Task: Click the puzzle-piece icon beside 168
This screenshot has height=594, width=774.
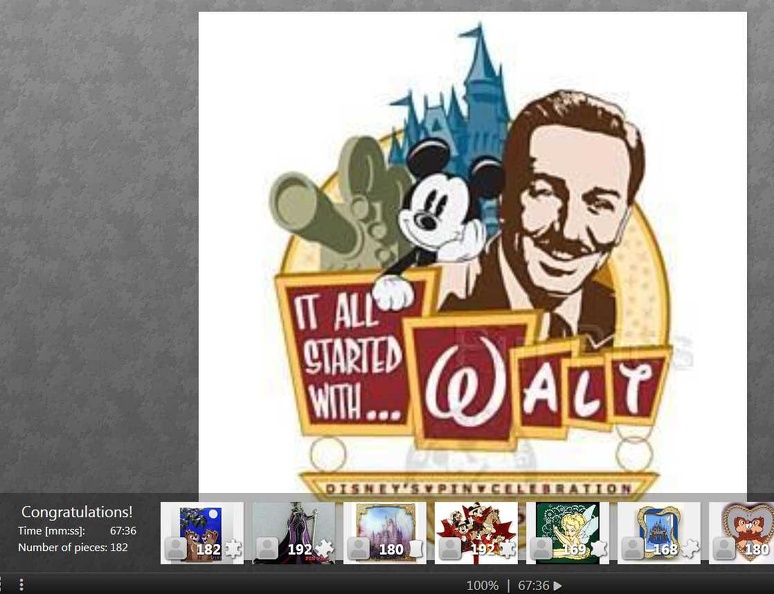Action: pyautogui.click(x=690, y=549)
